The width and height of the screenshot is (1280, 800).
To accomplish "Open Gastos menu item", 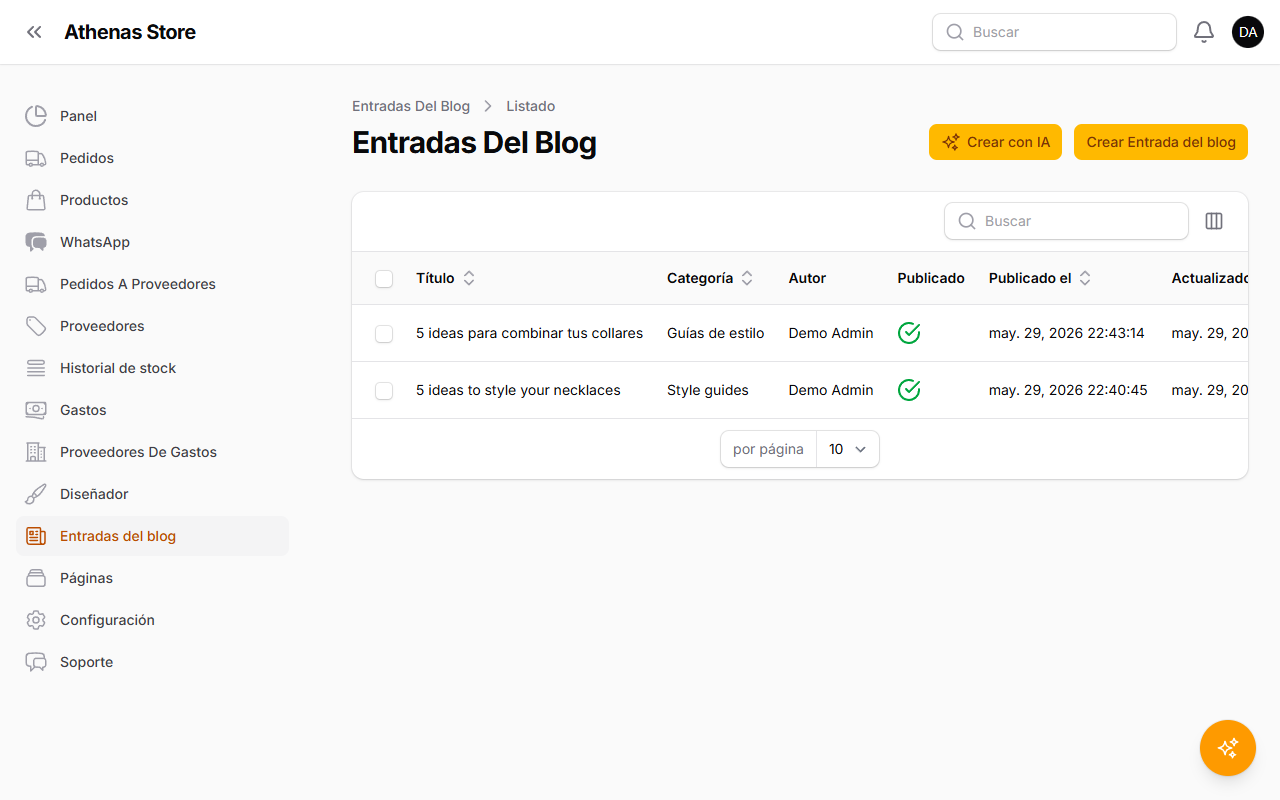I will click(x=152, y=410).
